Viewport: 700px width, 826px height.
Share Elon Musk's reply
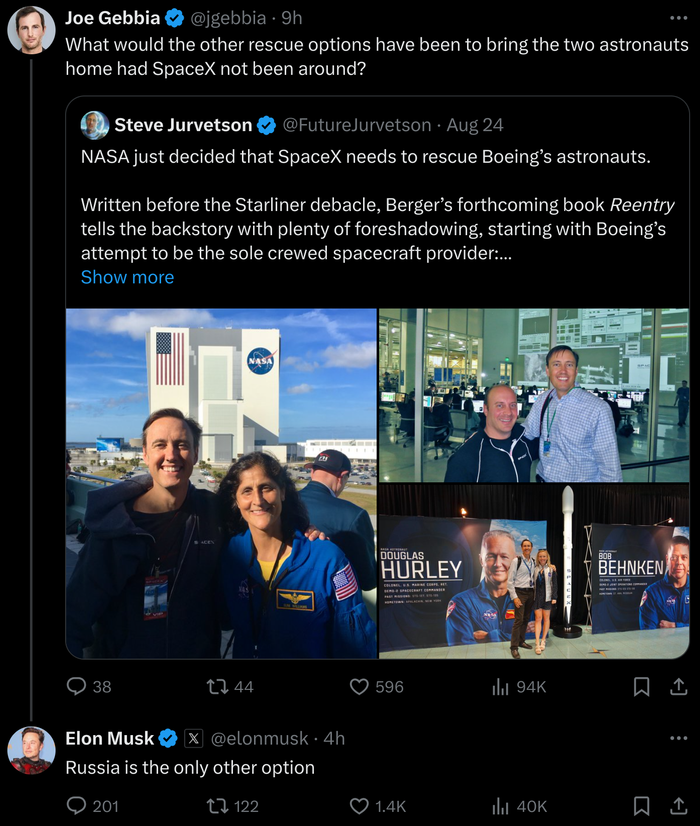(x=678, y=806)
